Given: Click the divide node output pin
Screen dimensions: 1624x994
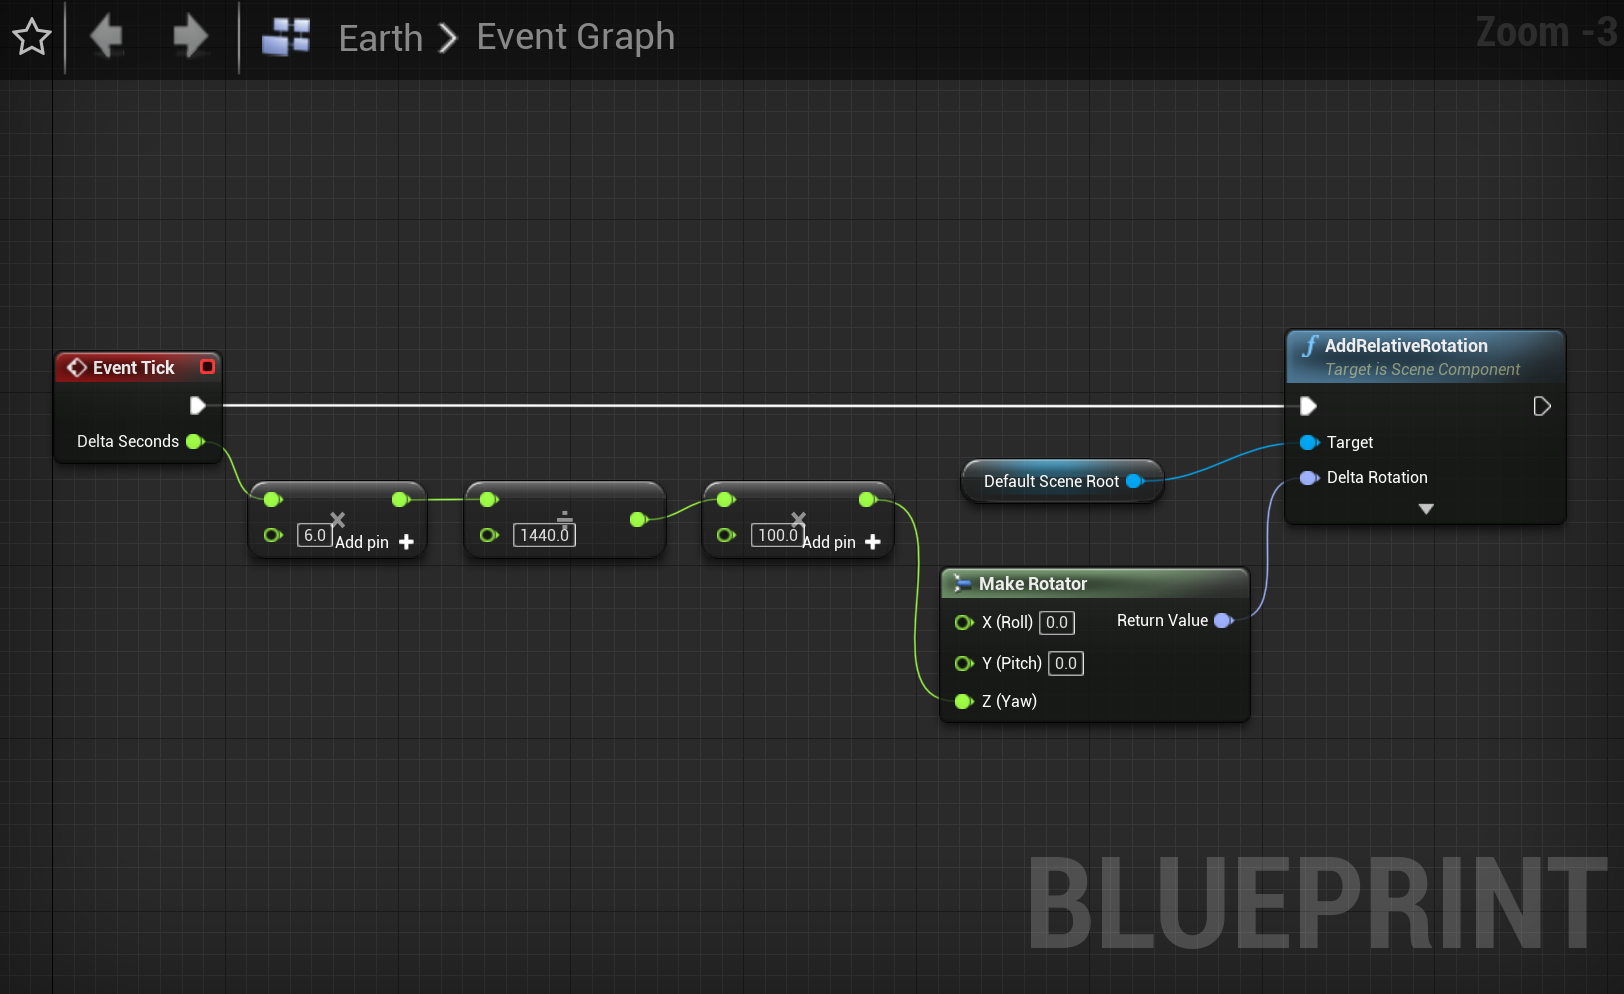Looking at the screenshot, I should [x=639, y=519].
